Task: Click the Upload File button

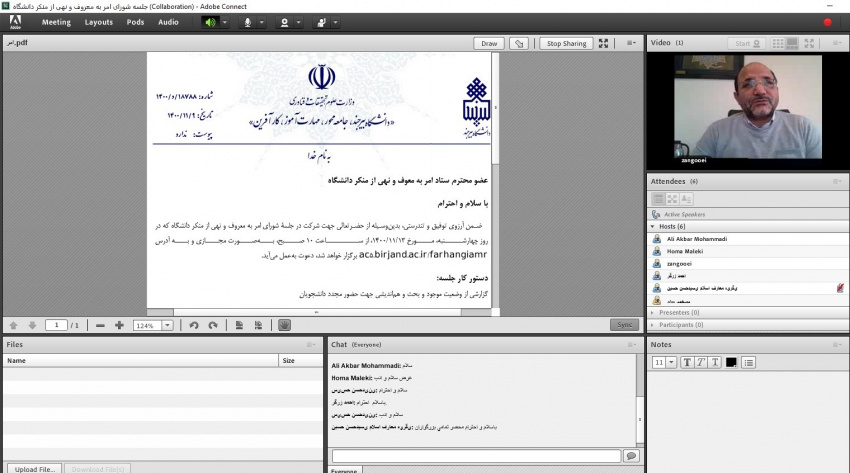Action: coord(35,469)
